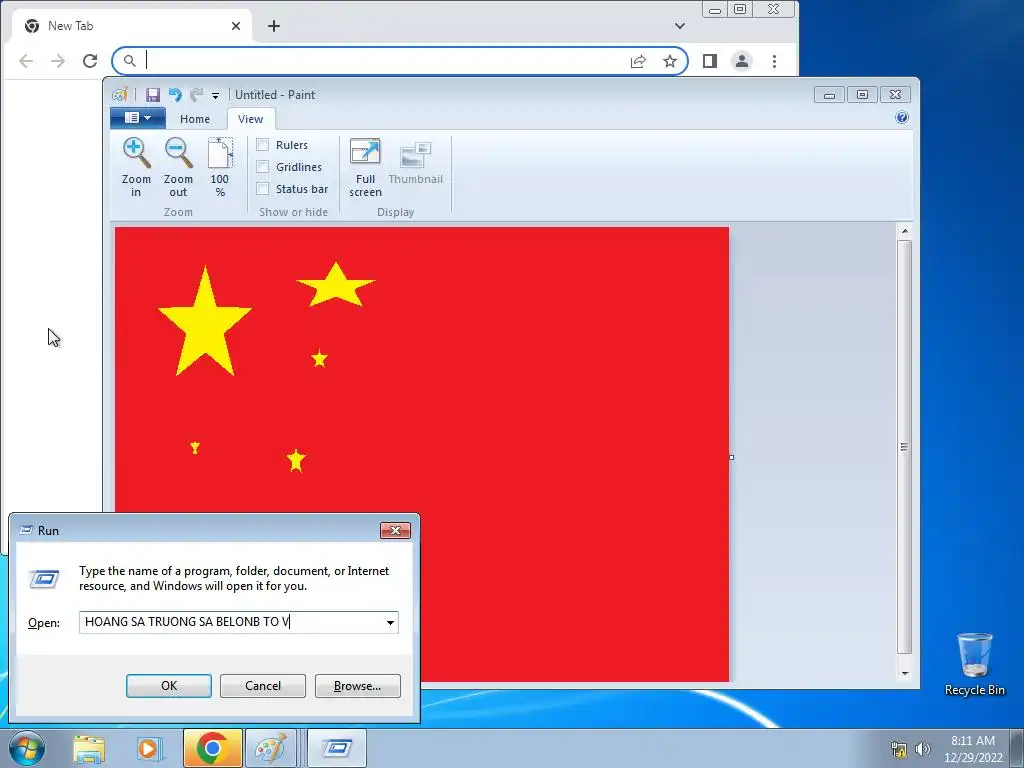Click the Zoom out magnifier in Paint
The width and height of the screenshot is (1024, 768).
178,167
